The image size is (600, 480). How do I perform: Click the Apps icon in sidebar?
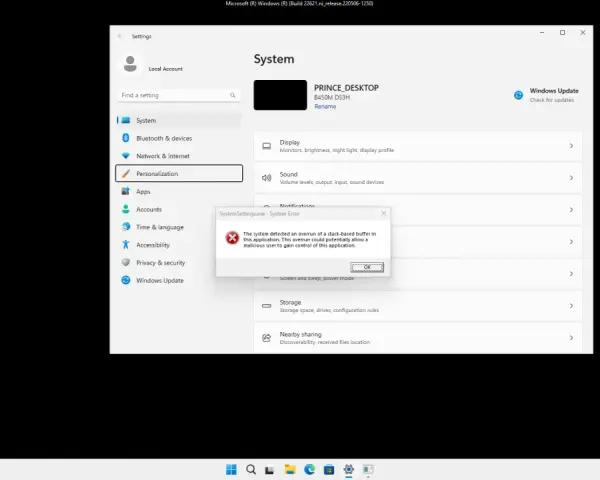(126, 191)
